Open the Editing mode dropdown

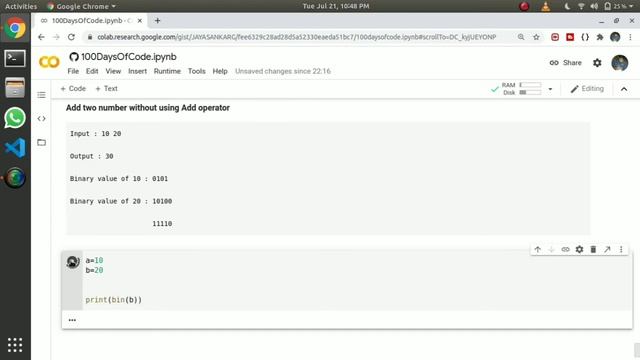point(587,89)
